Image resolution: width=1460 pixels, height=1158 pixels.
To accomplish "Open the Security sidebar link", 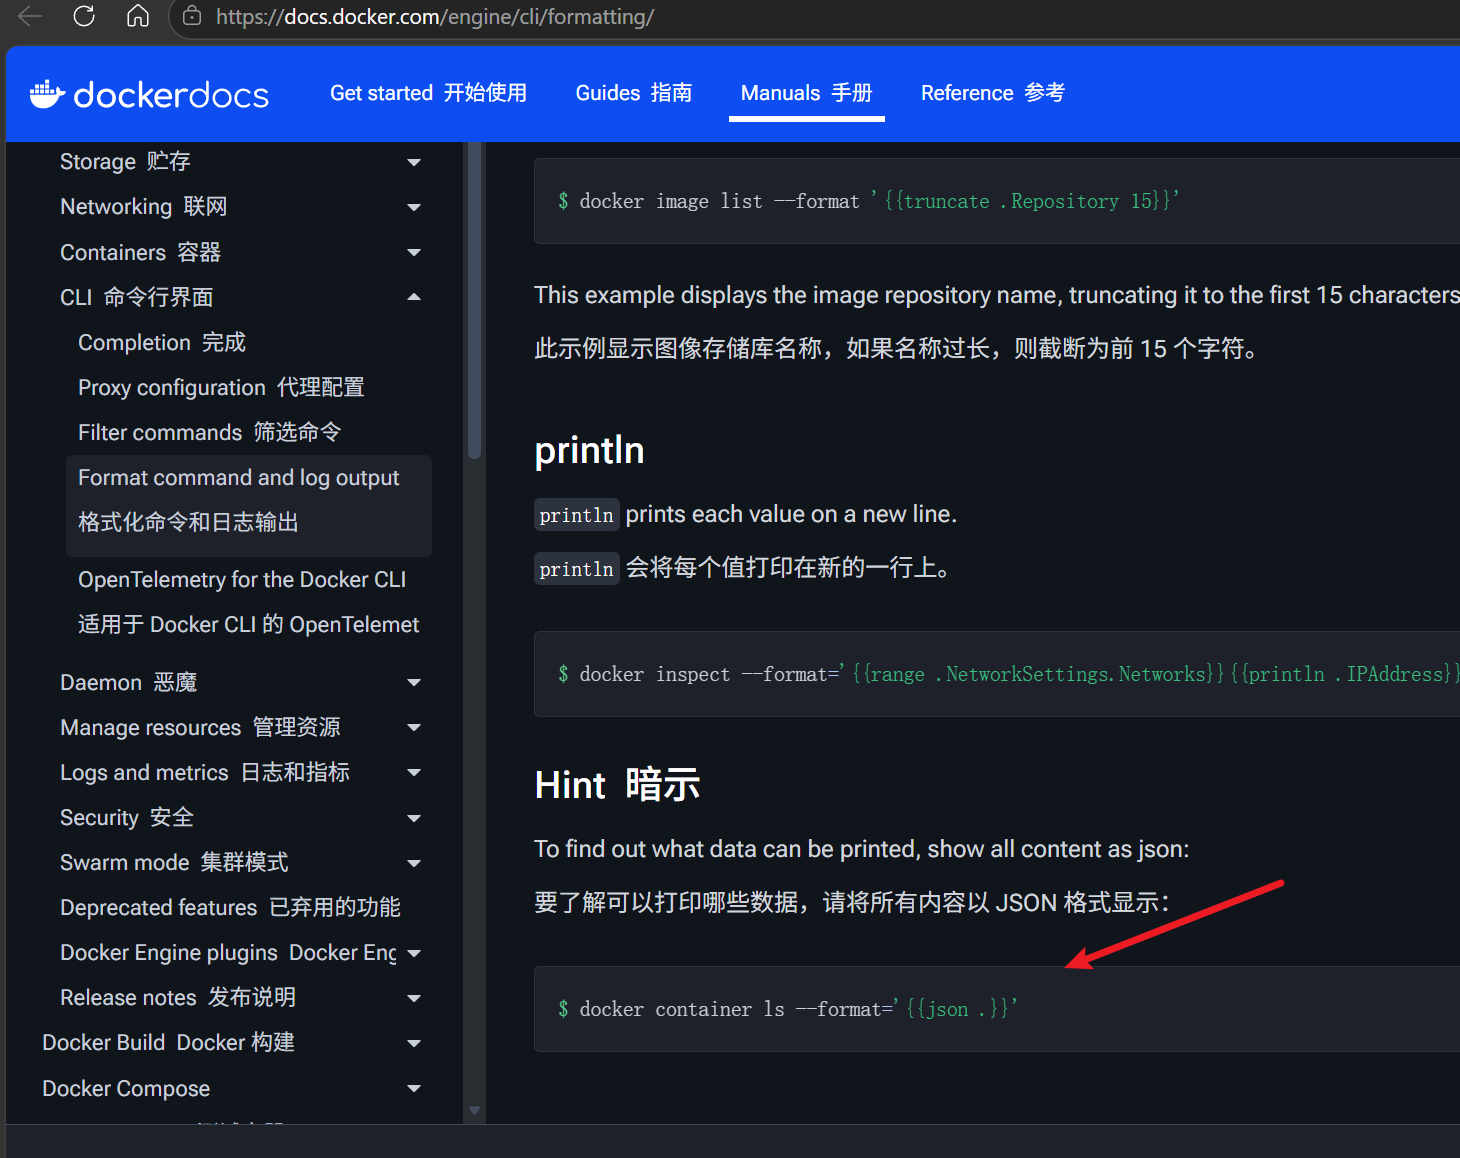I will pyautogui.click(x=127, y=818).
